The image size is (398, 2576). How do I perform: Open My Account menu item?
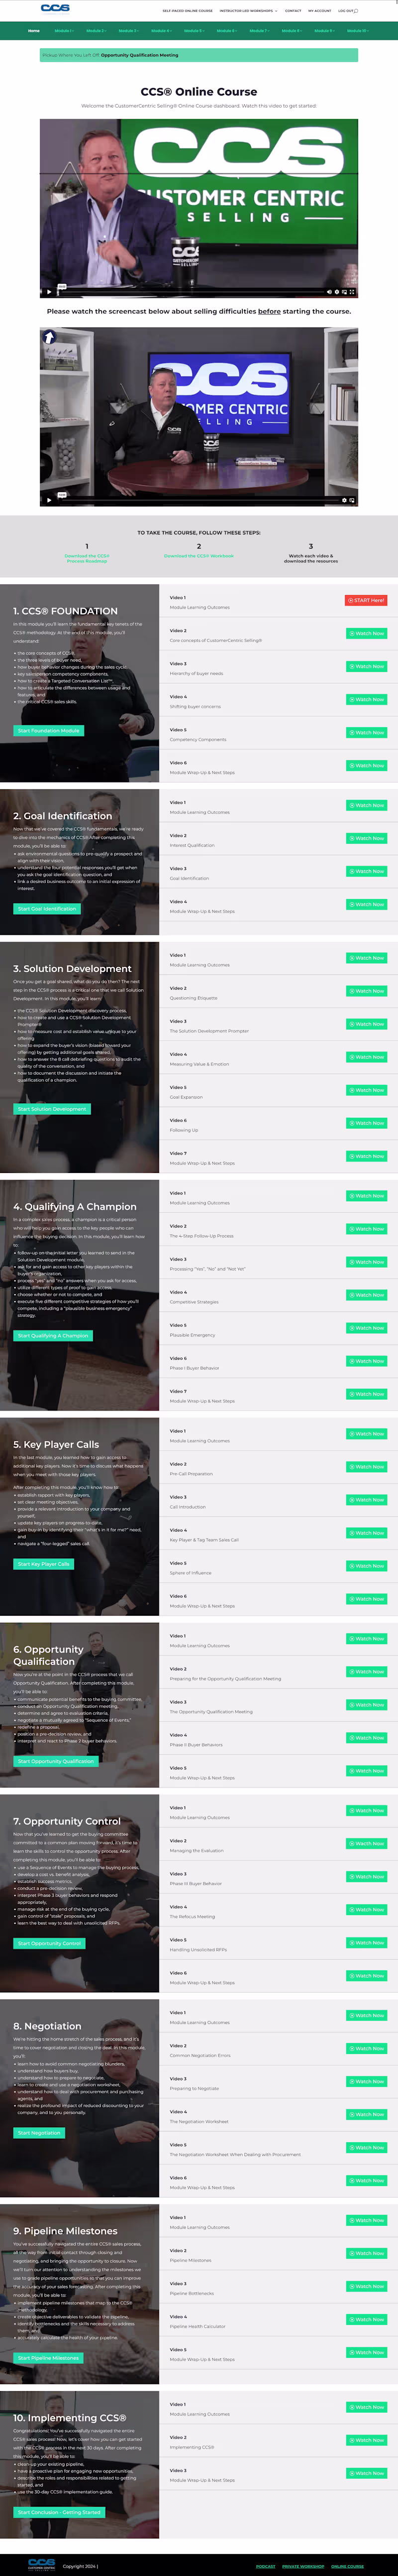point(319,11)
